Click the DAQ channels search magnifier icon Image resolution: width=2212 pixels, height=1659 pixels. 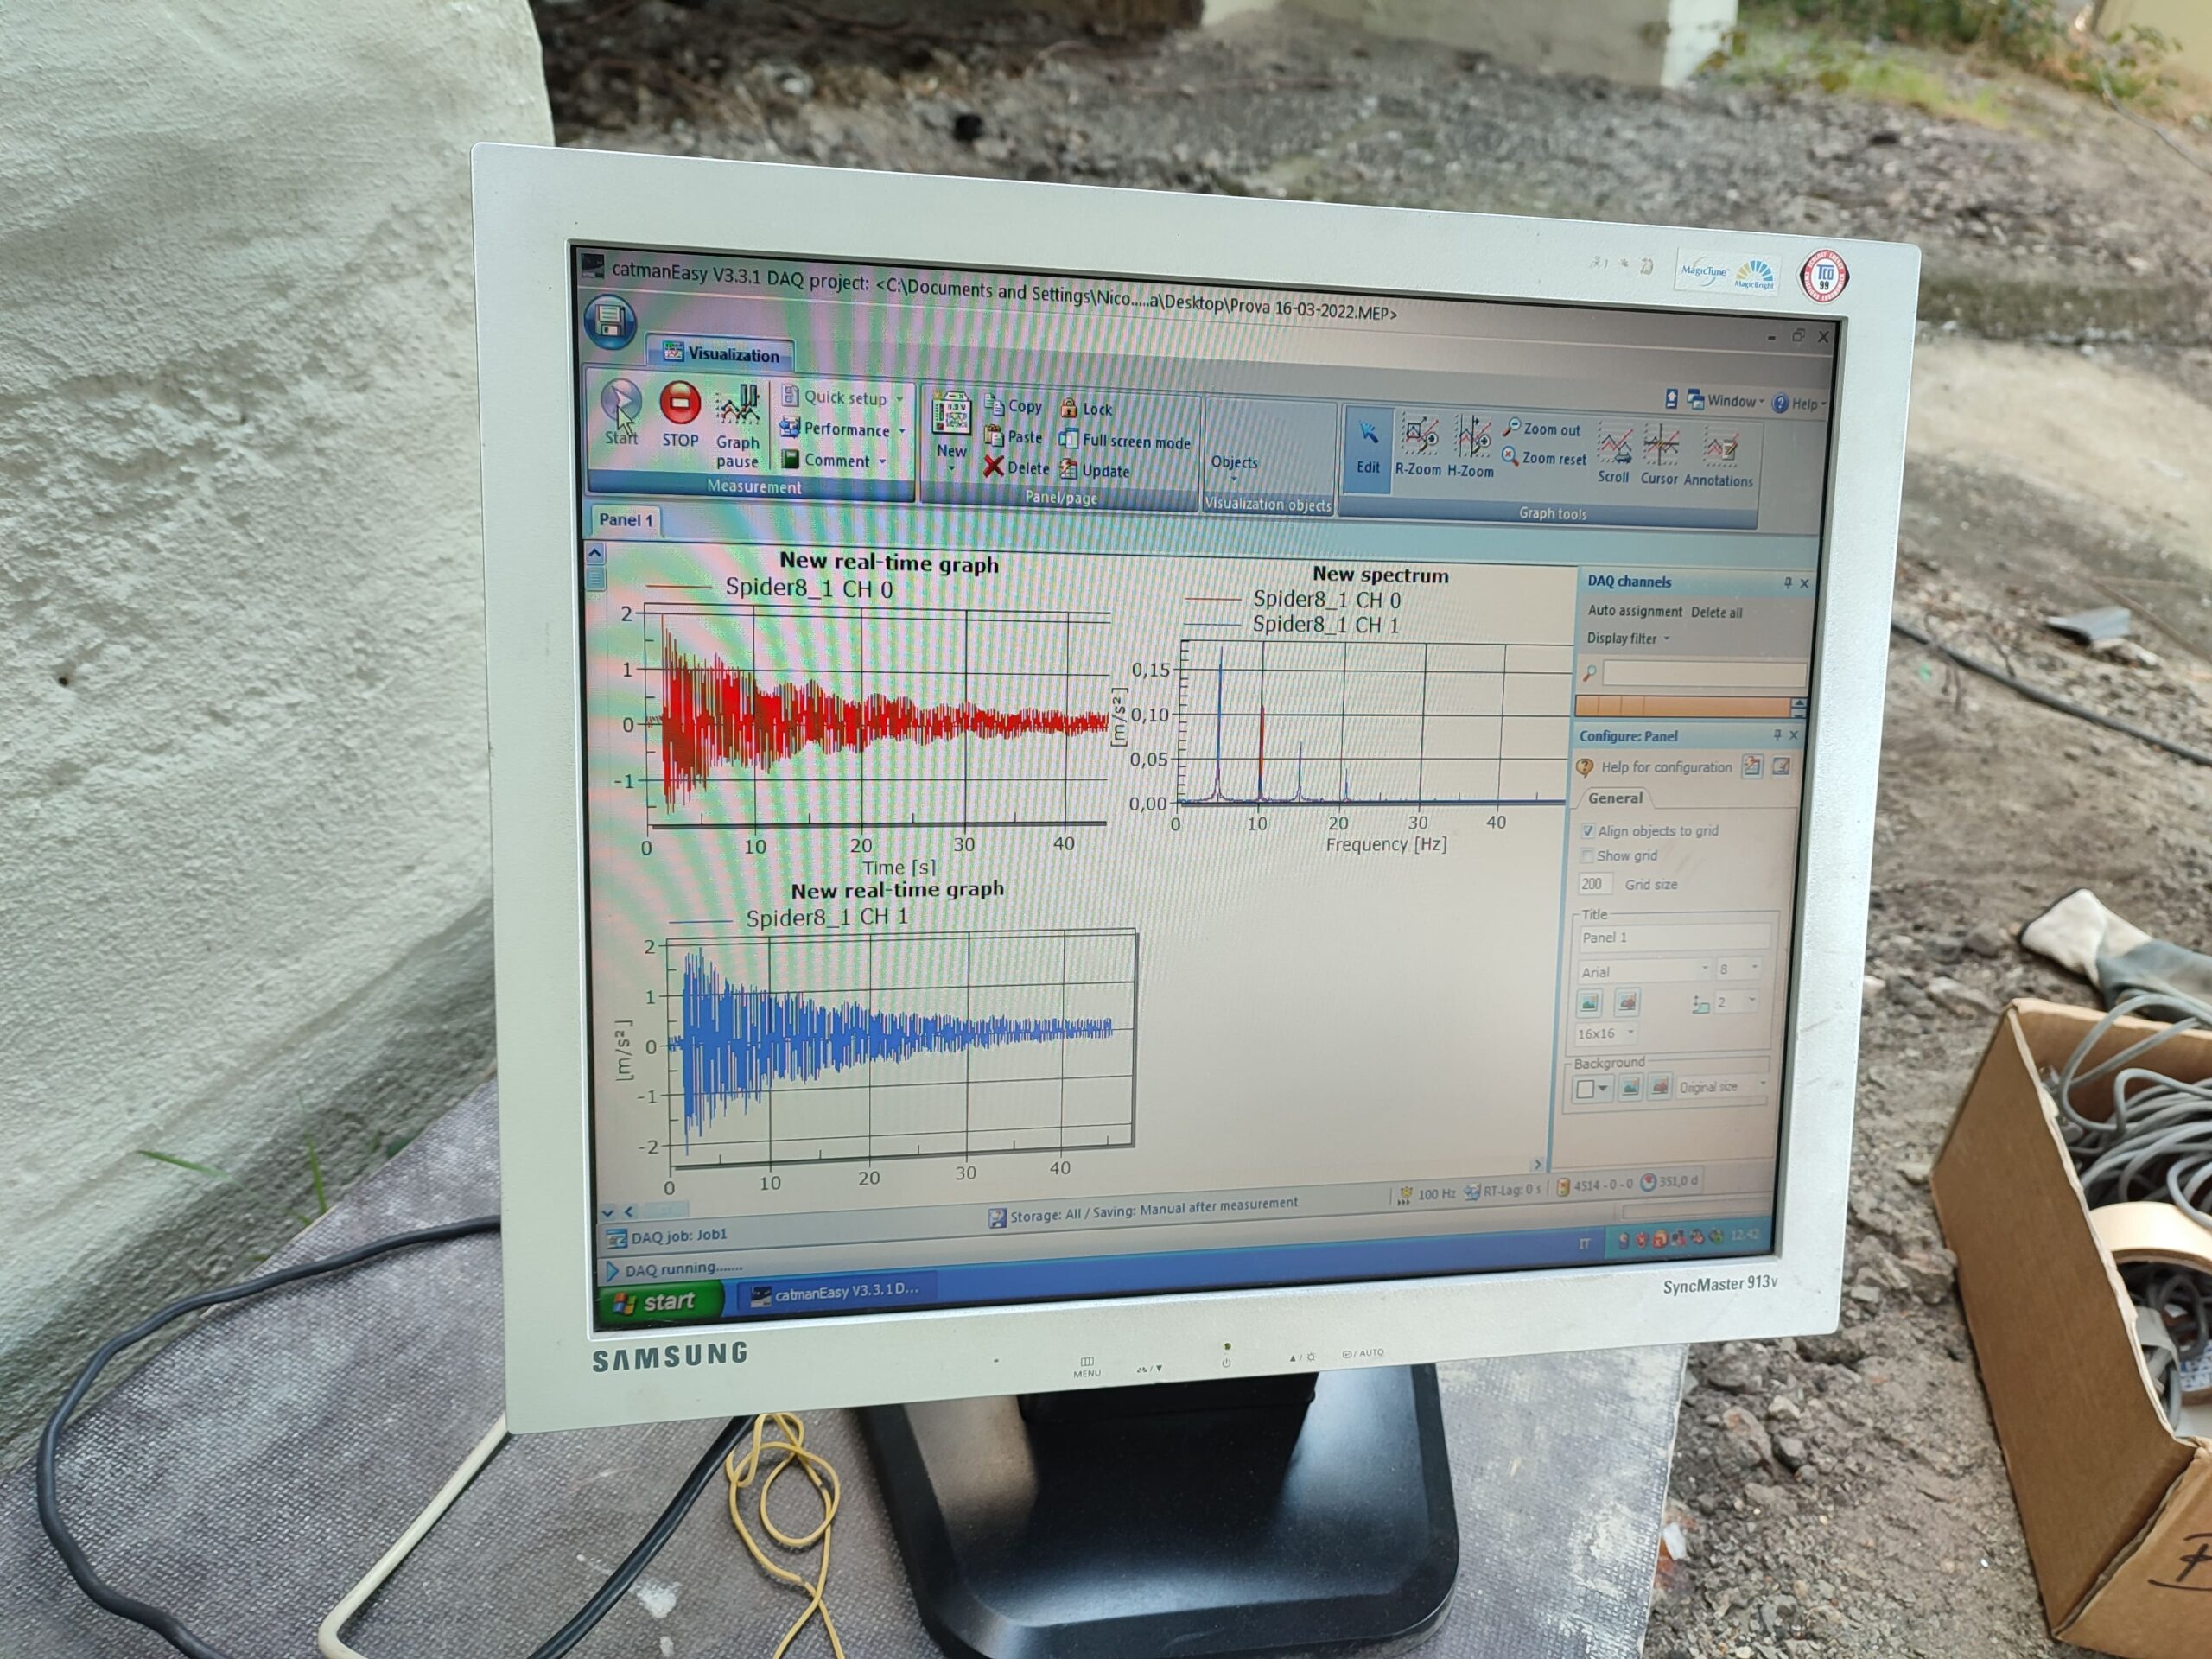(x=1588, y=673)
